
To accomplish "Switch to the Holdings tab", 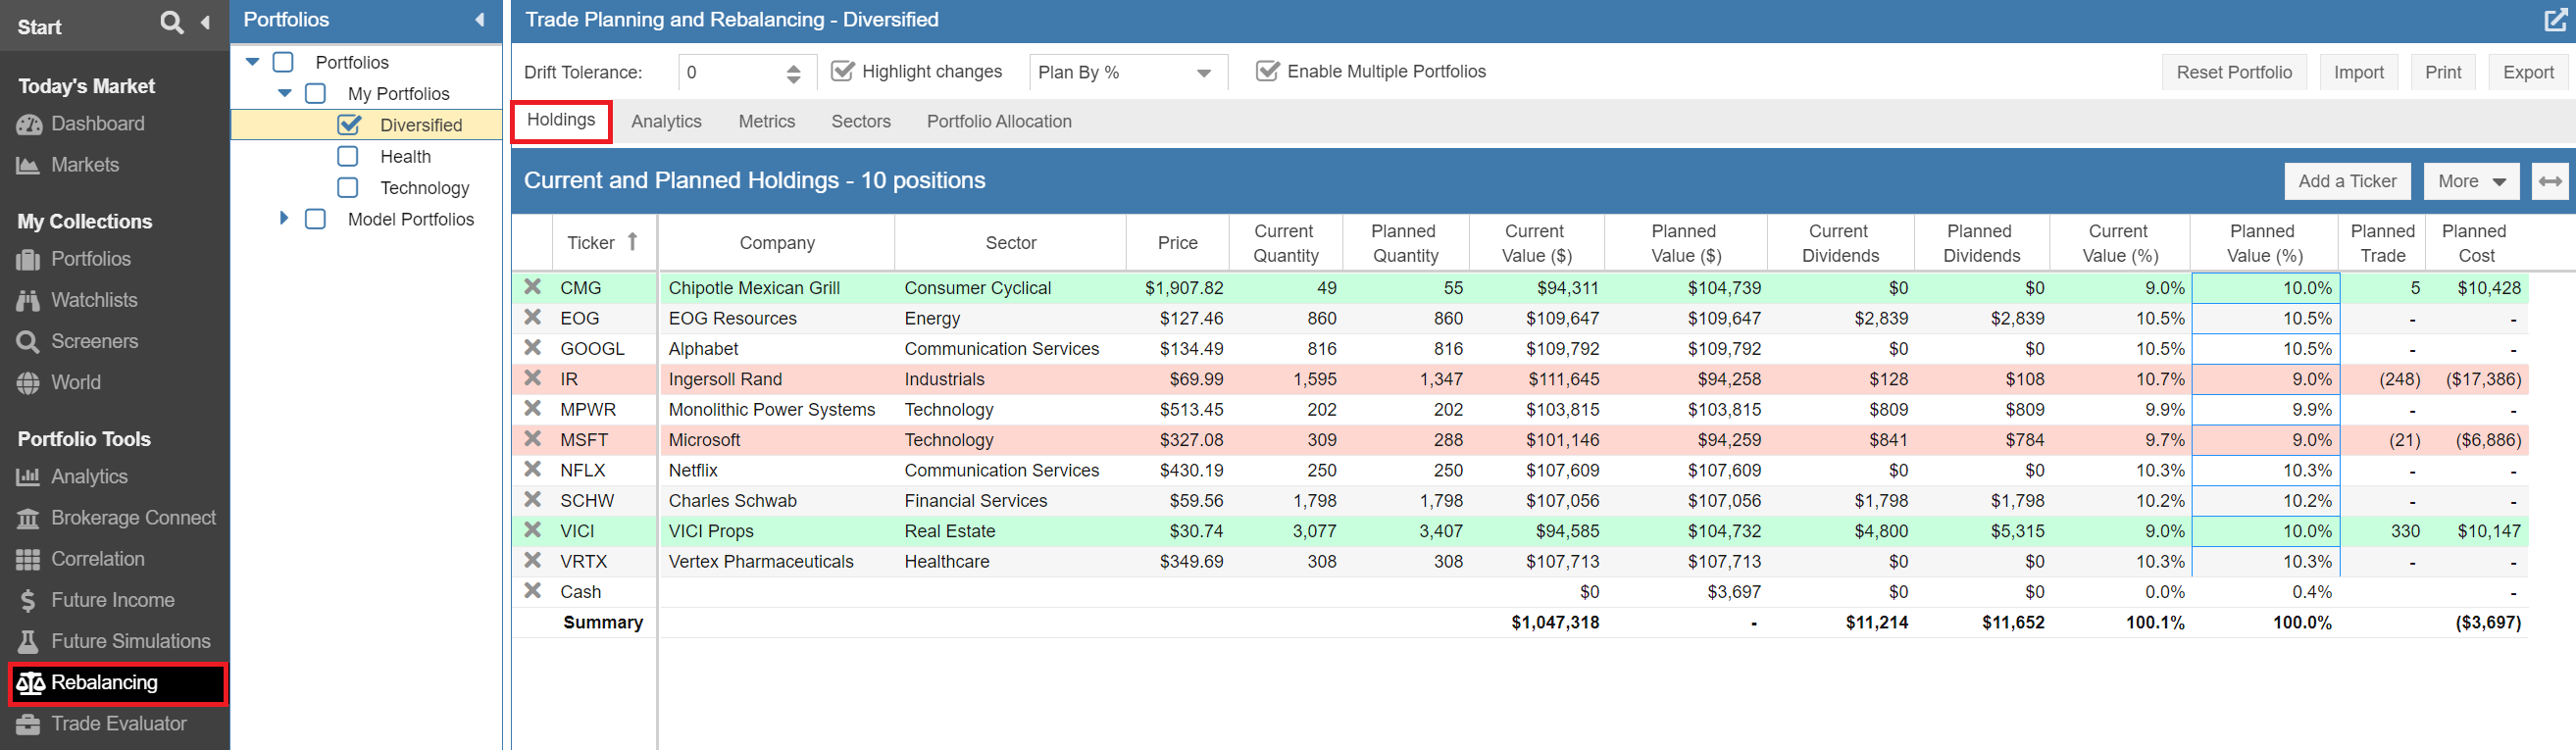I will point(561,120).
